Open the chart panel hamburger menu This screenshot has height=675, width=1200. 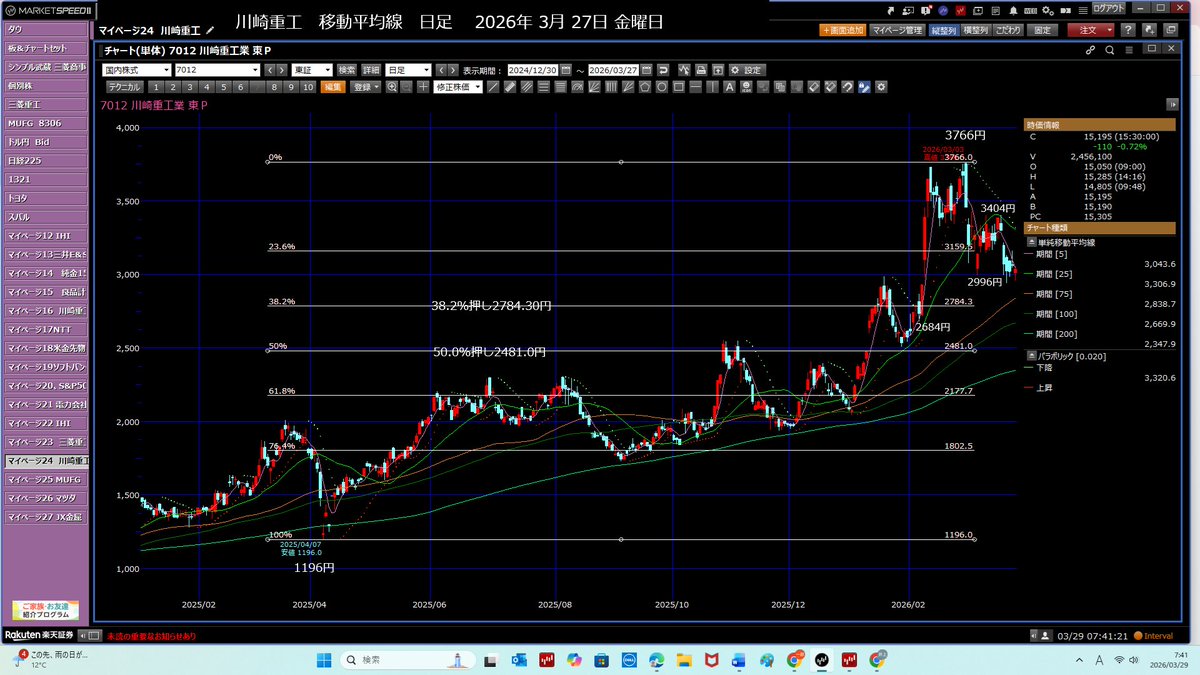(x=1129, y=49)
